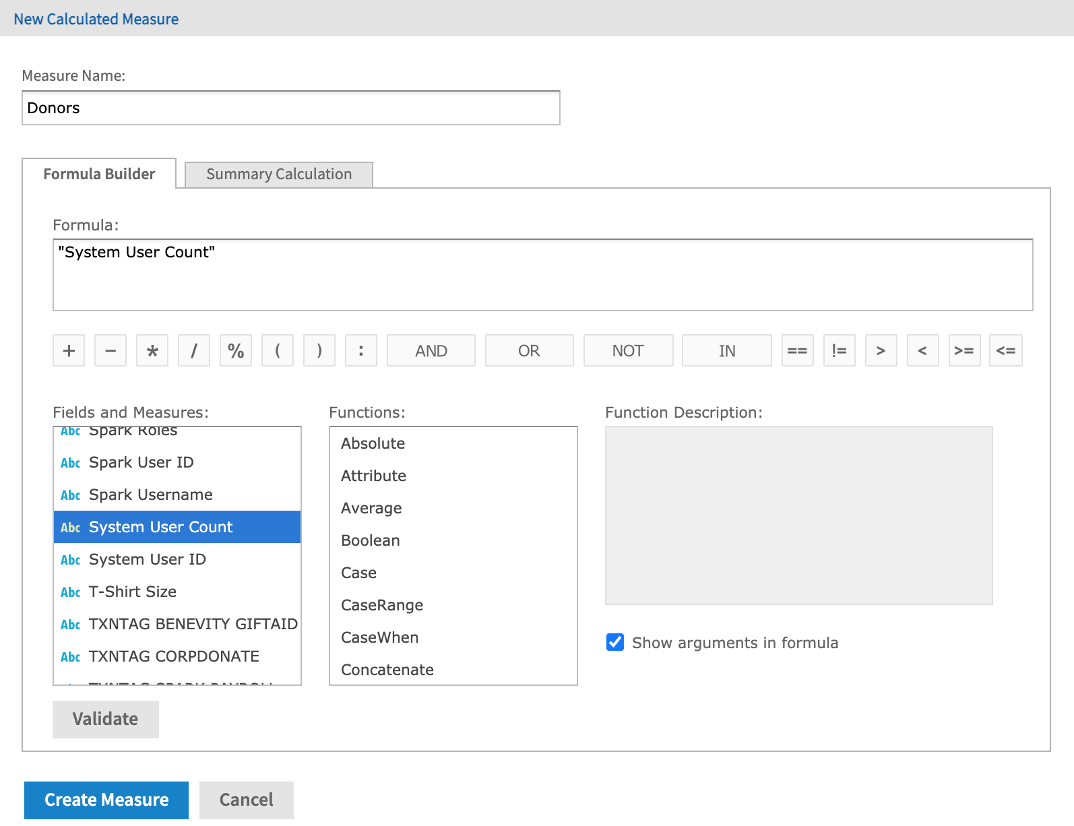Uncheck Show arguments in formula
The height and width of the screenshot is (826, 1074).
(615, 642)
